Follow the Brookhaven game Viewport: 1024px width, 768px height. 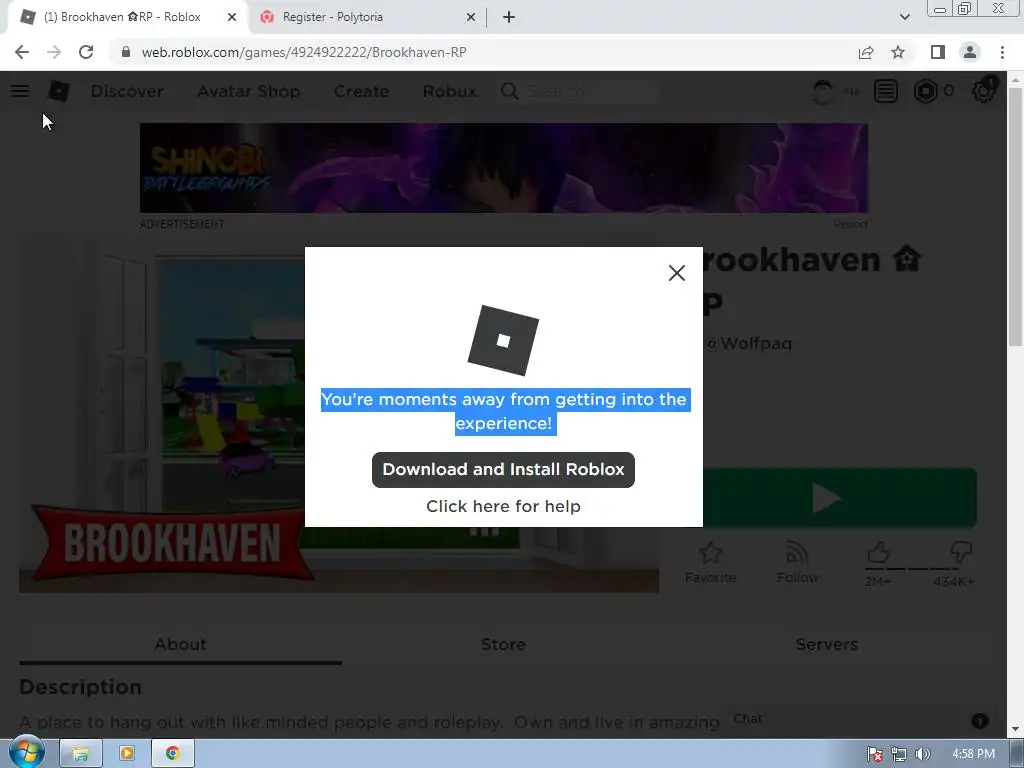point(797,563)
